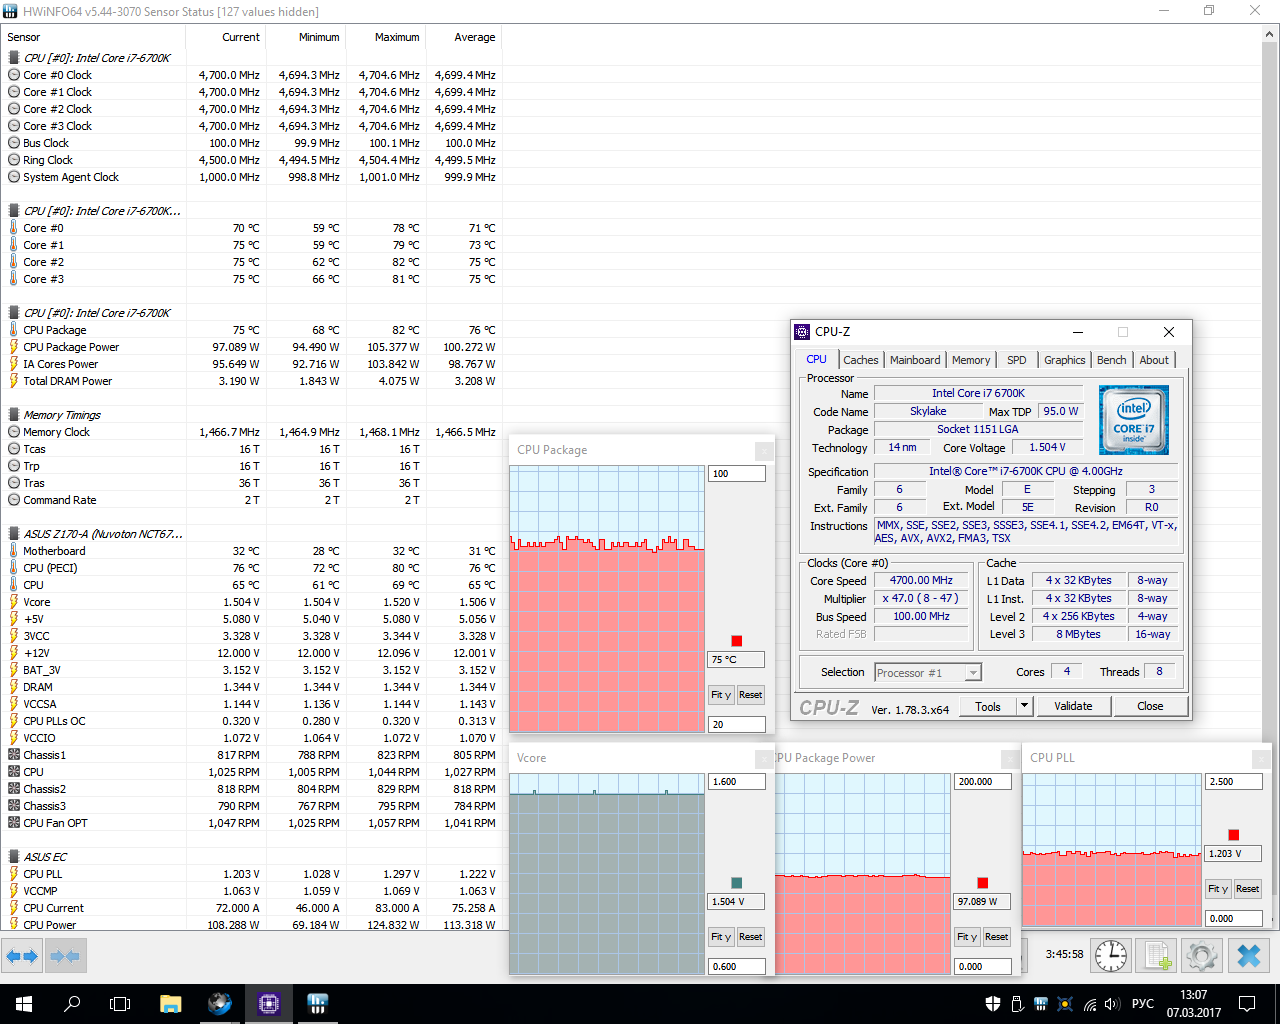Switch to the Mainboard tab in CPU-Z

(915, 360)
